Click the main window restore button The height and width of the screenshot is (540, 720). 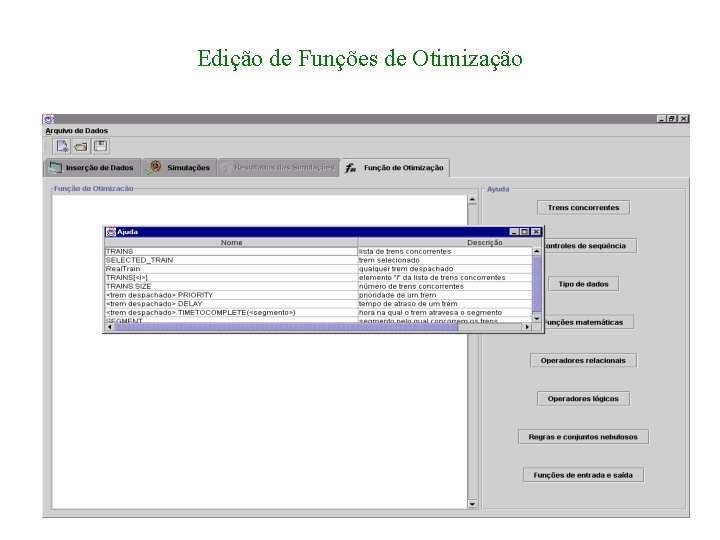(x=672, y=118)
